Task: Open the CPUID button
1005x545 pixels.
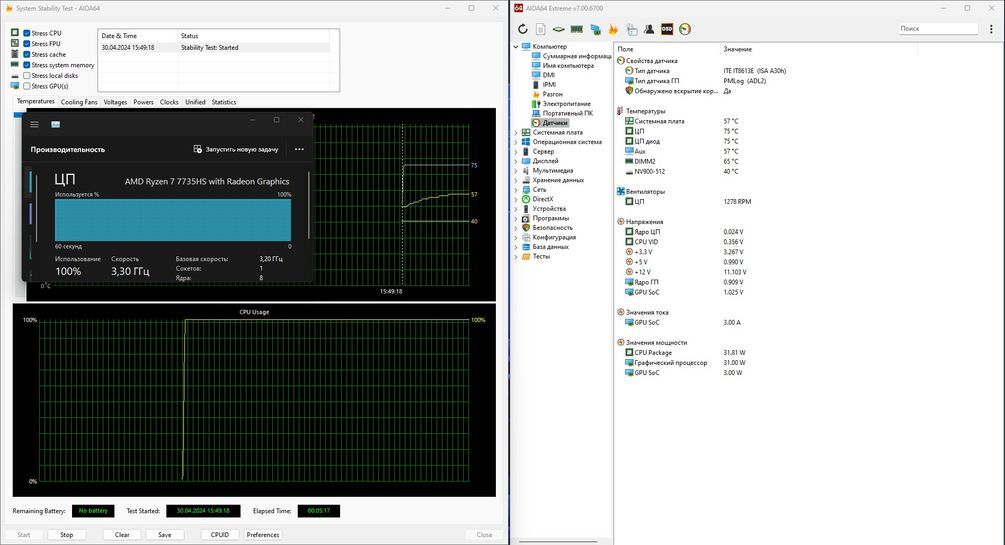Action: 220,534
